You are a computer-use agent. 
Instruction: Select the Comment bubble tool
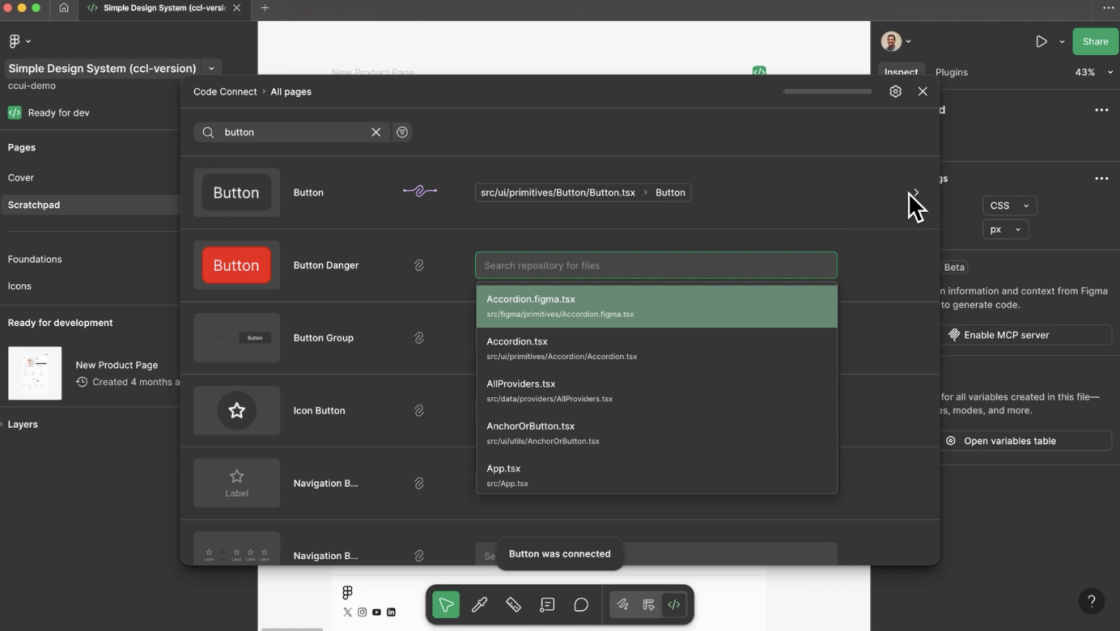[581, 605]
